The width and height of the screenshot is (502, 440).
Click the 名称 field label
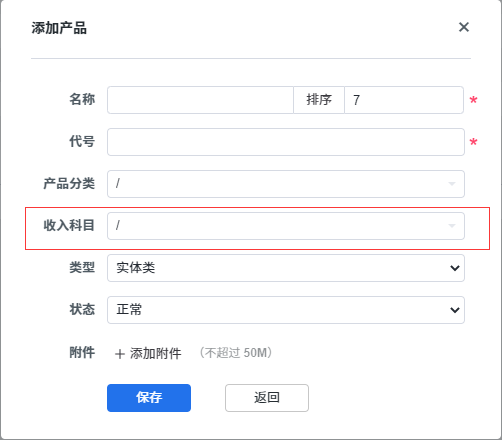[x=82, y=99]
